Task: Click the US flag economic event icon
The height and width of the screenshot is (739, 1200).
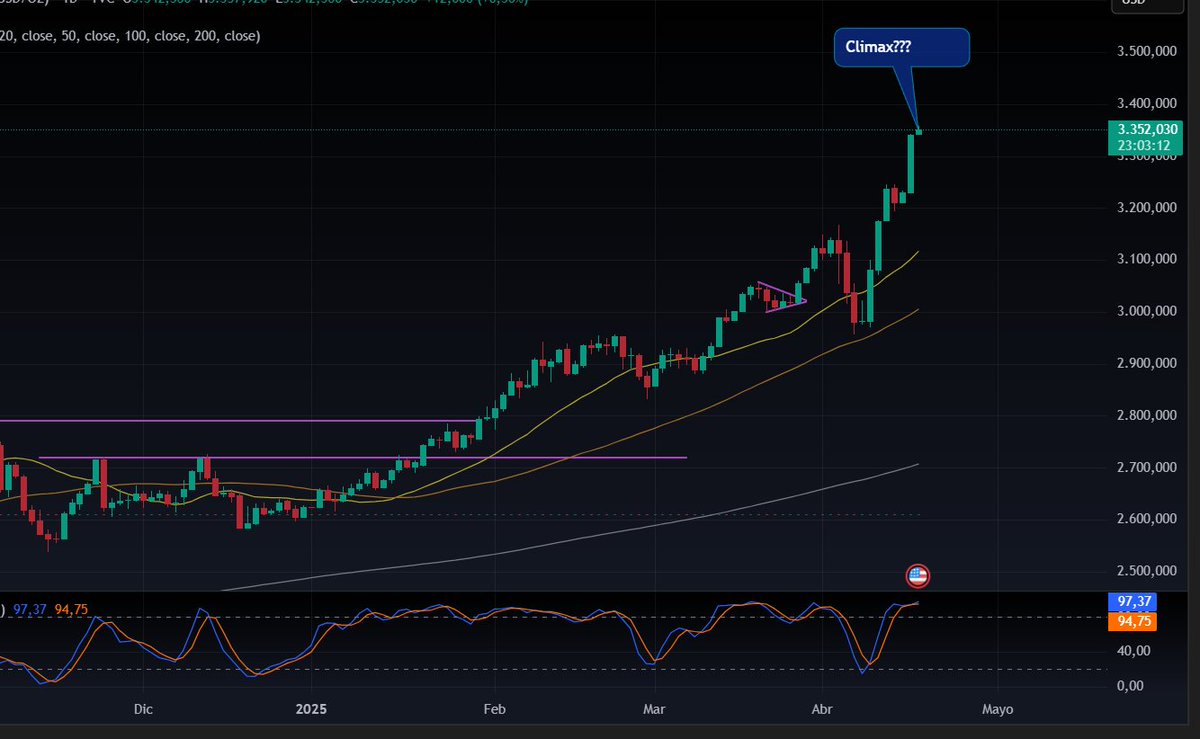Action: coord(917,575)
